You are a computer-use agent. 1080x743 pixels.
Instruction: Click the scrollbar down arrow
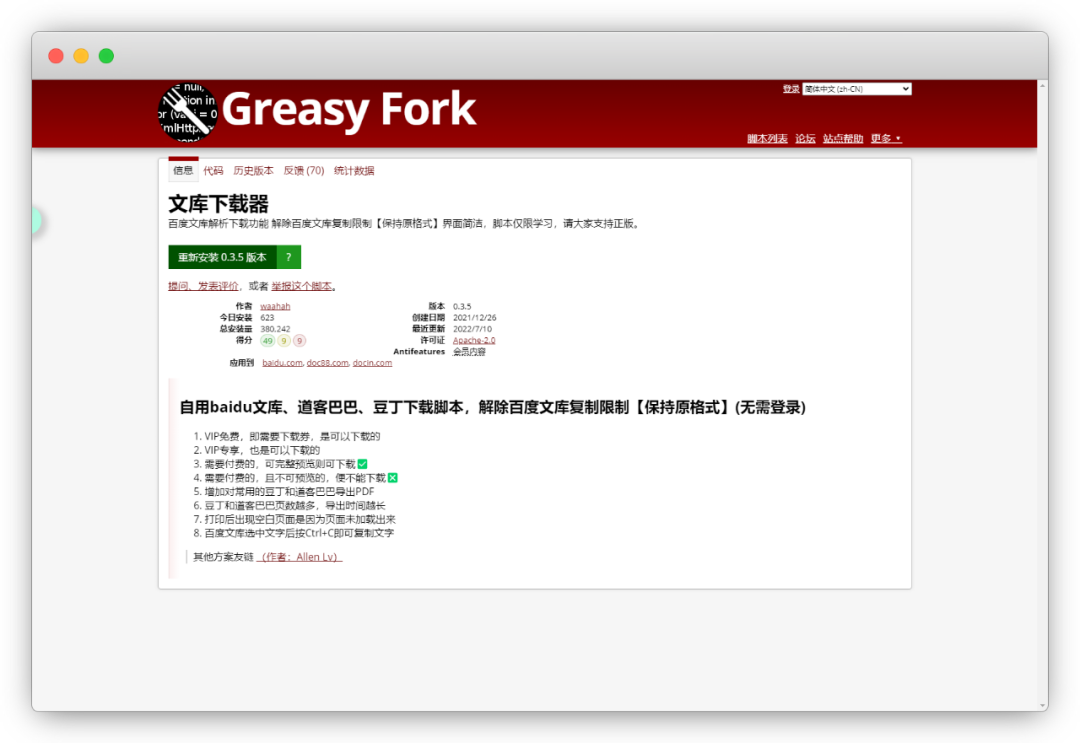coord(1043,706)
